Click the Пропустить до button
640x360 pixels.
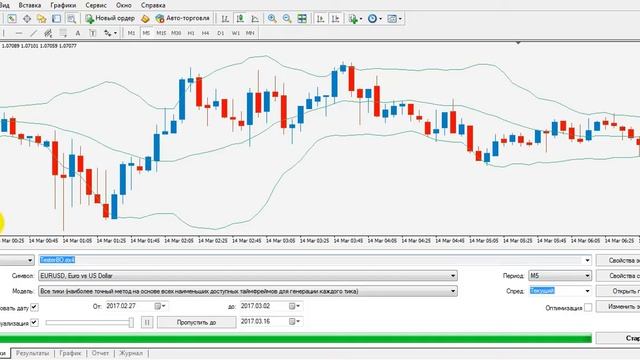point(196,322)
